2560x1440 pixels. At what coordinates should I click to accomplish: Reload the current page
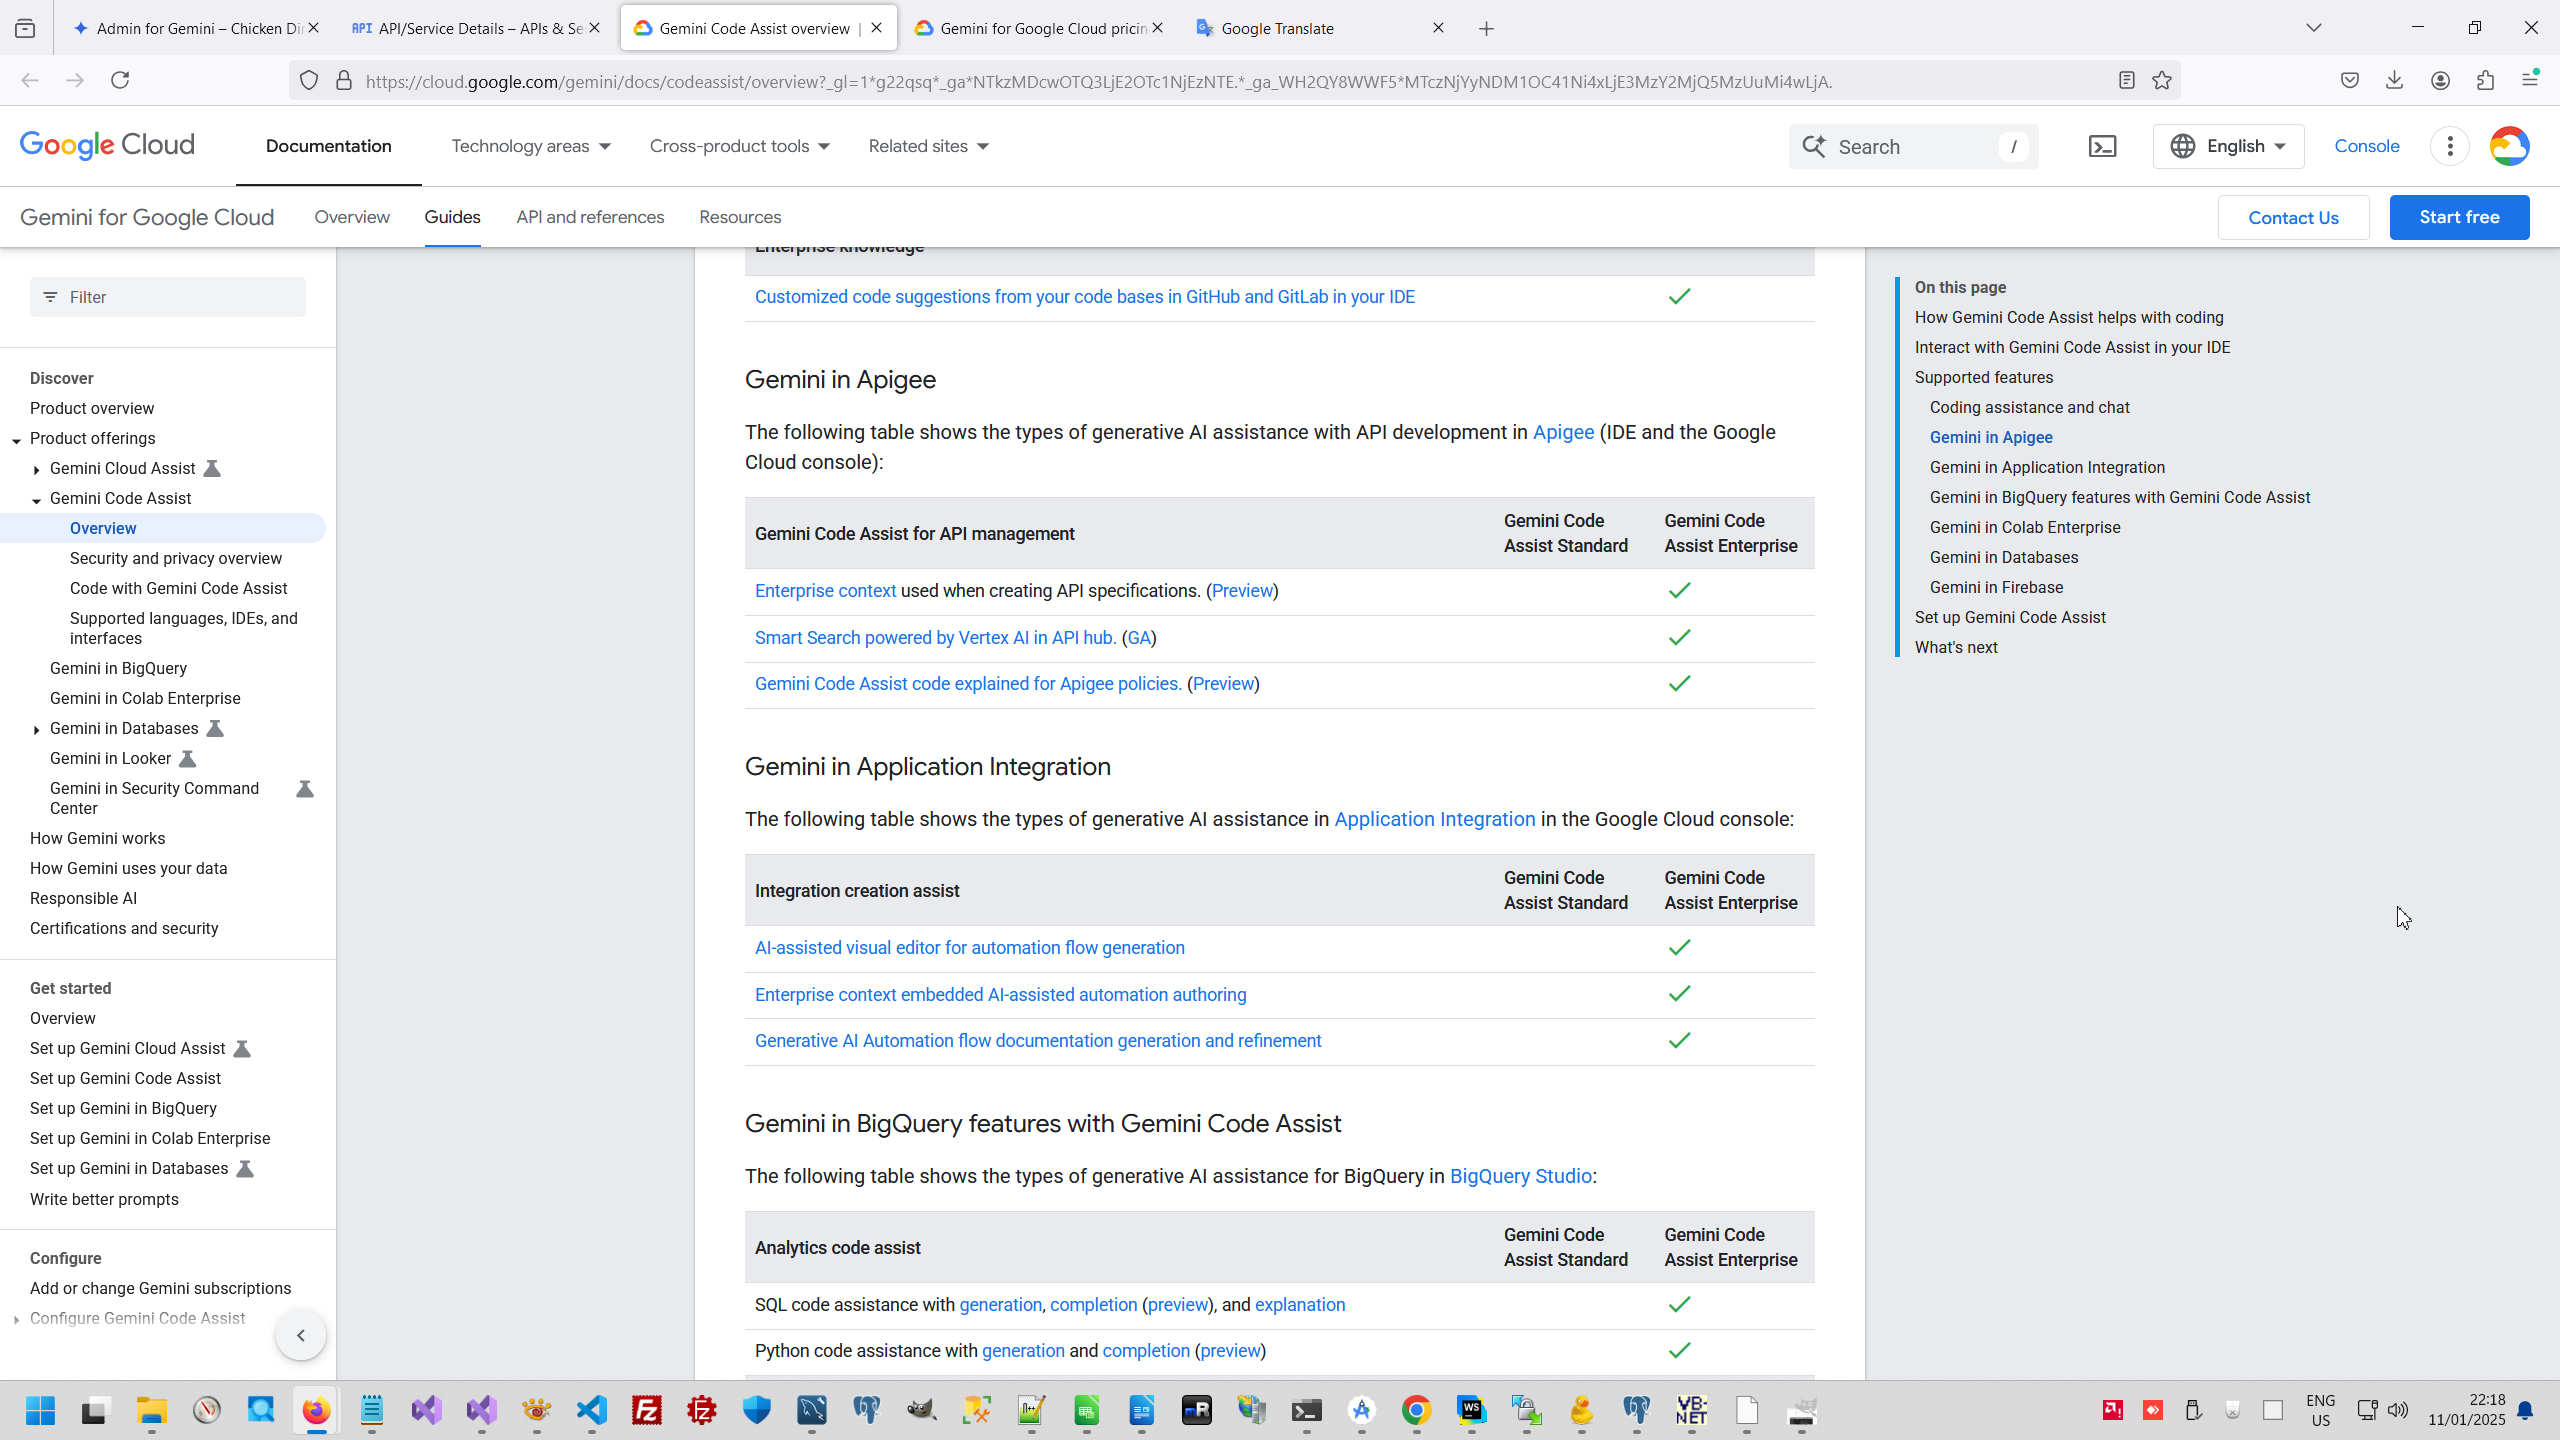[x=120, y=81]
